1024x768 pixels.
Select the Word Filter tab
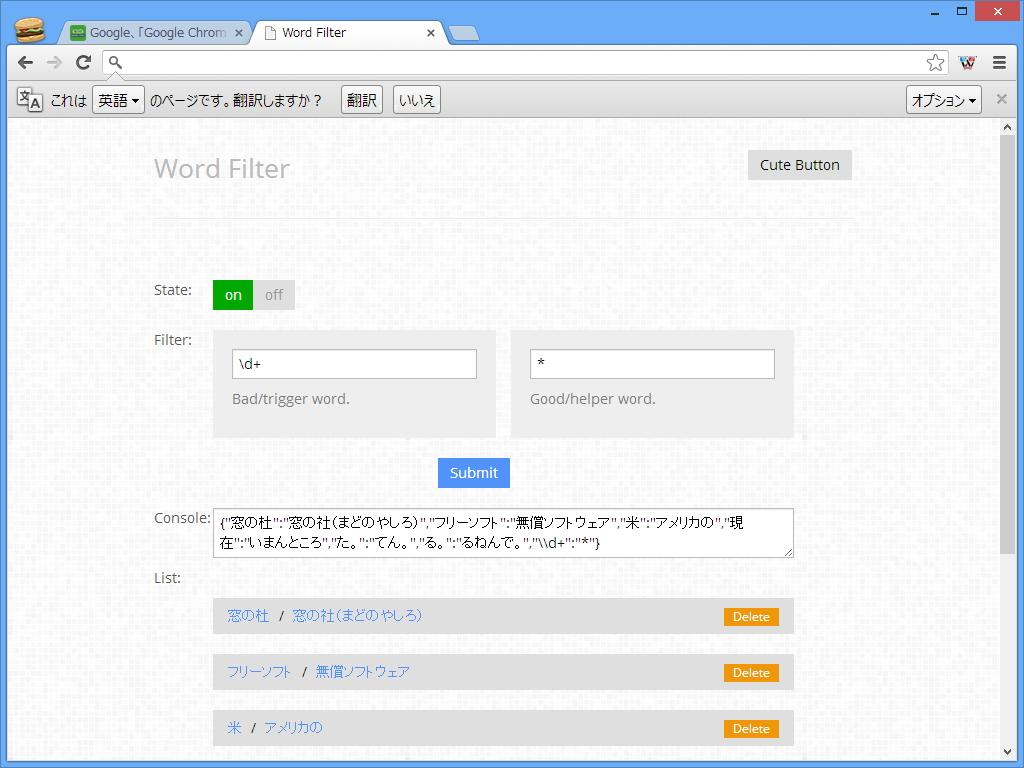[340, 32]
